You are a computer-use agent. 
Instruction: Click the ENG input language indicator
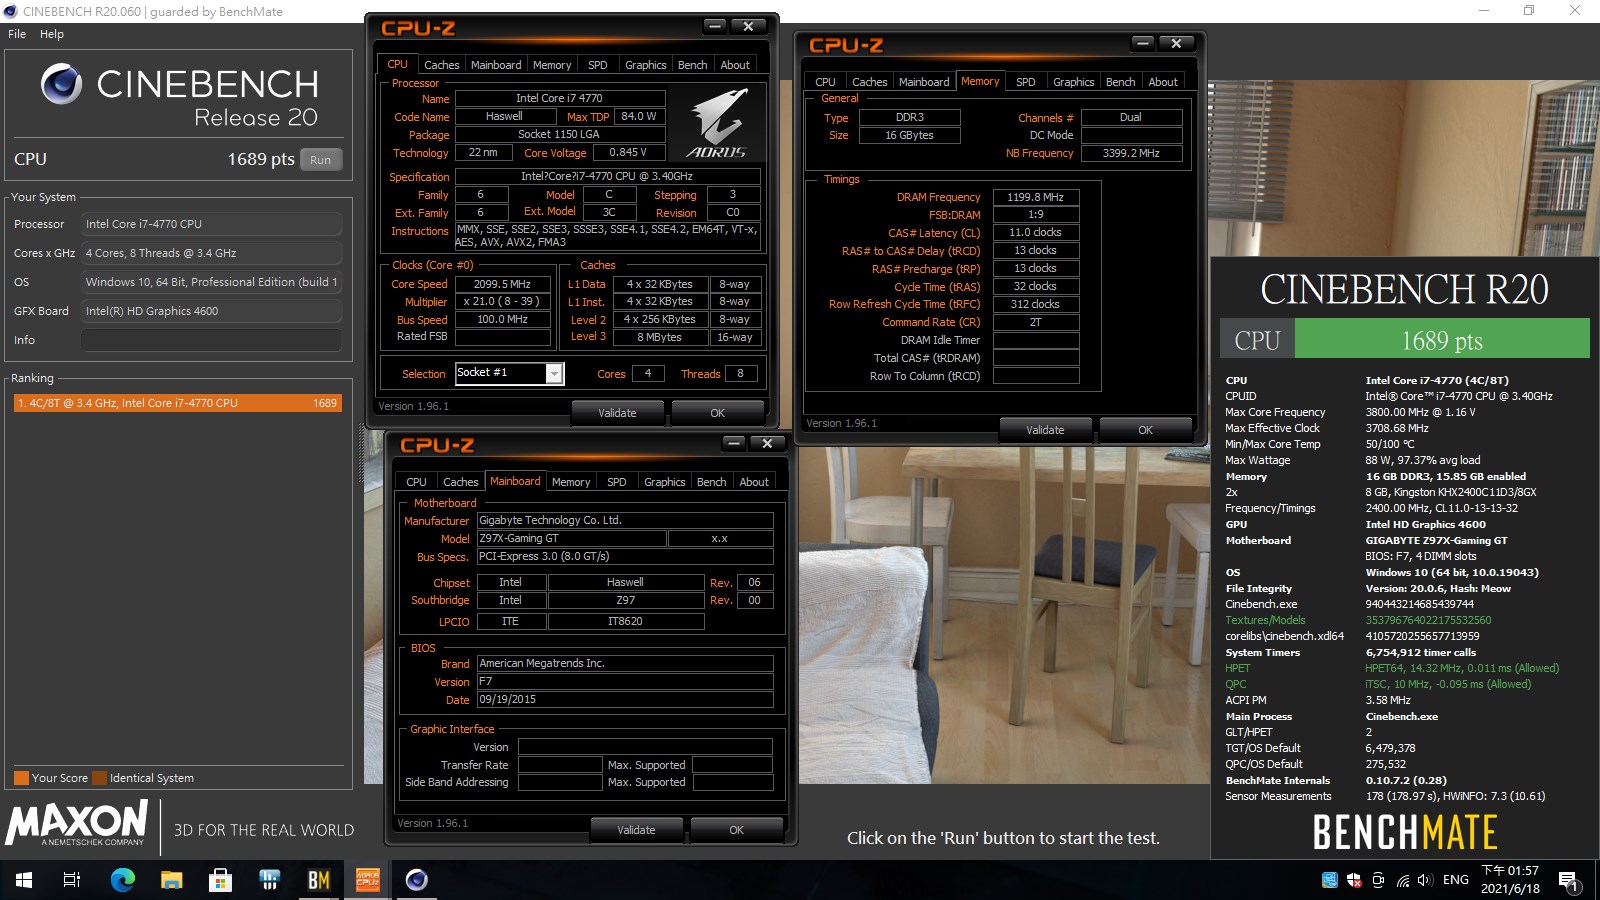(1456, 880)
